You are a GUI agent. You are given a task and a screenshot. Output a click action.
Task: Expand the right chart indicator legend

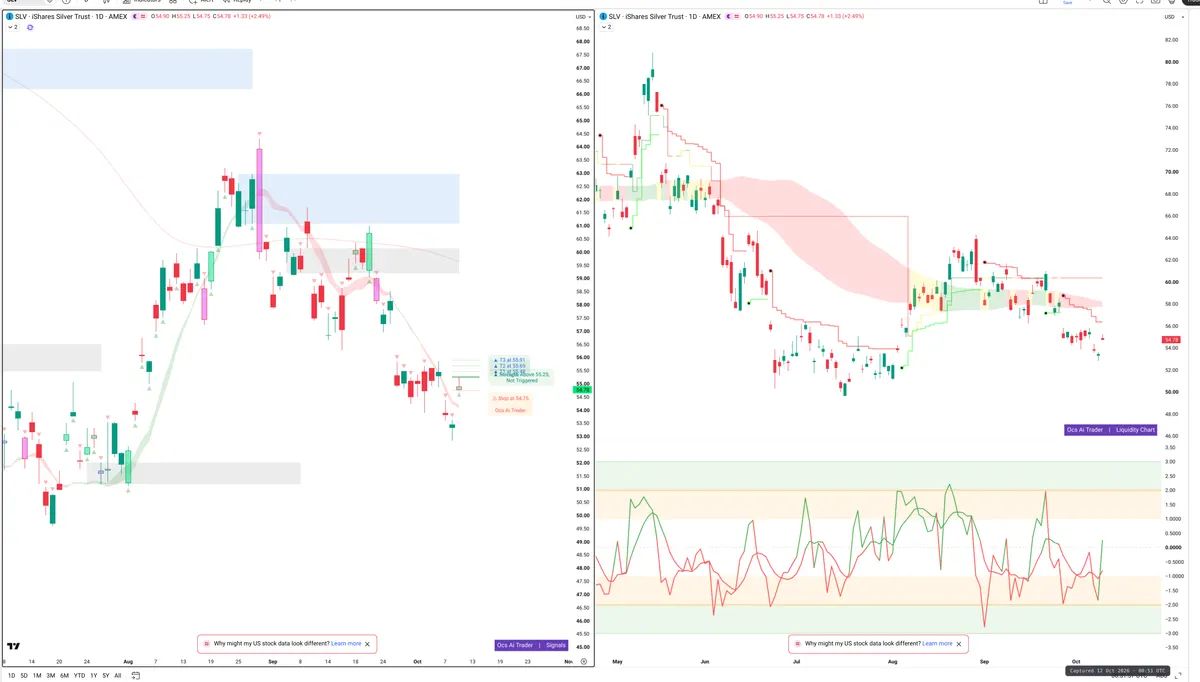606,27
